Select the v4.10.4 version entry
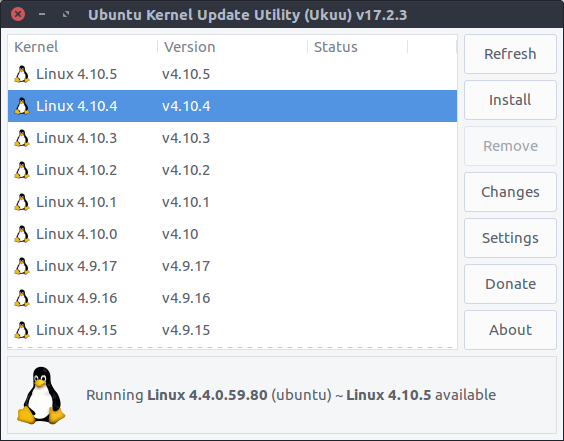The width and height of the screenshot is (564, 441). (186, 106)
